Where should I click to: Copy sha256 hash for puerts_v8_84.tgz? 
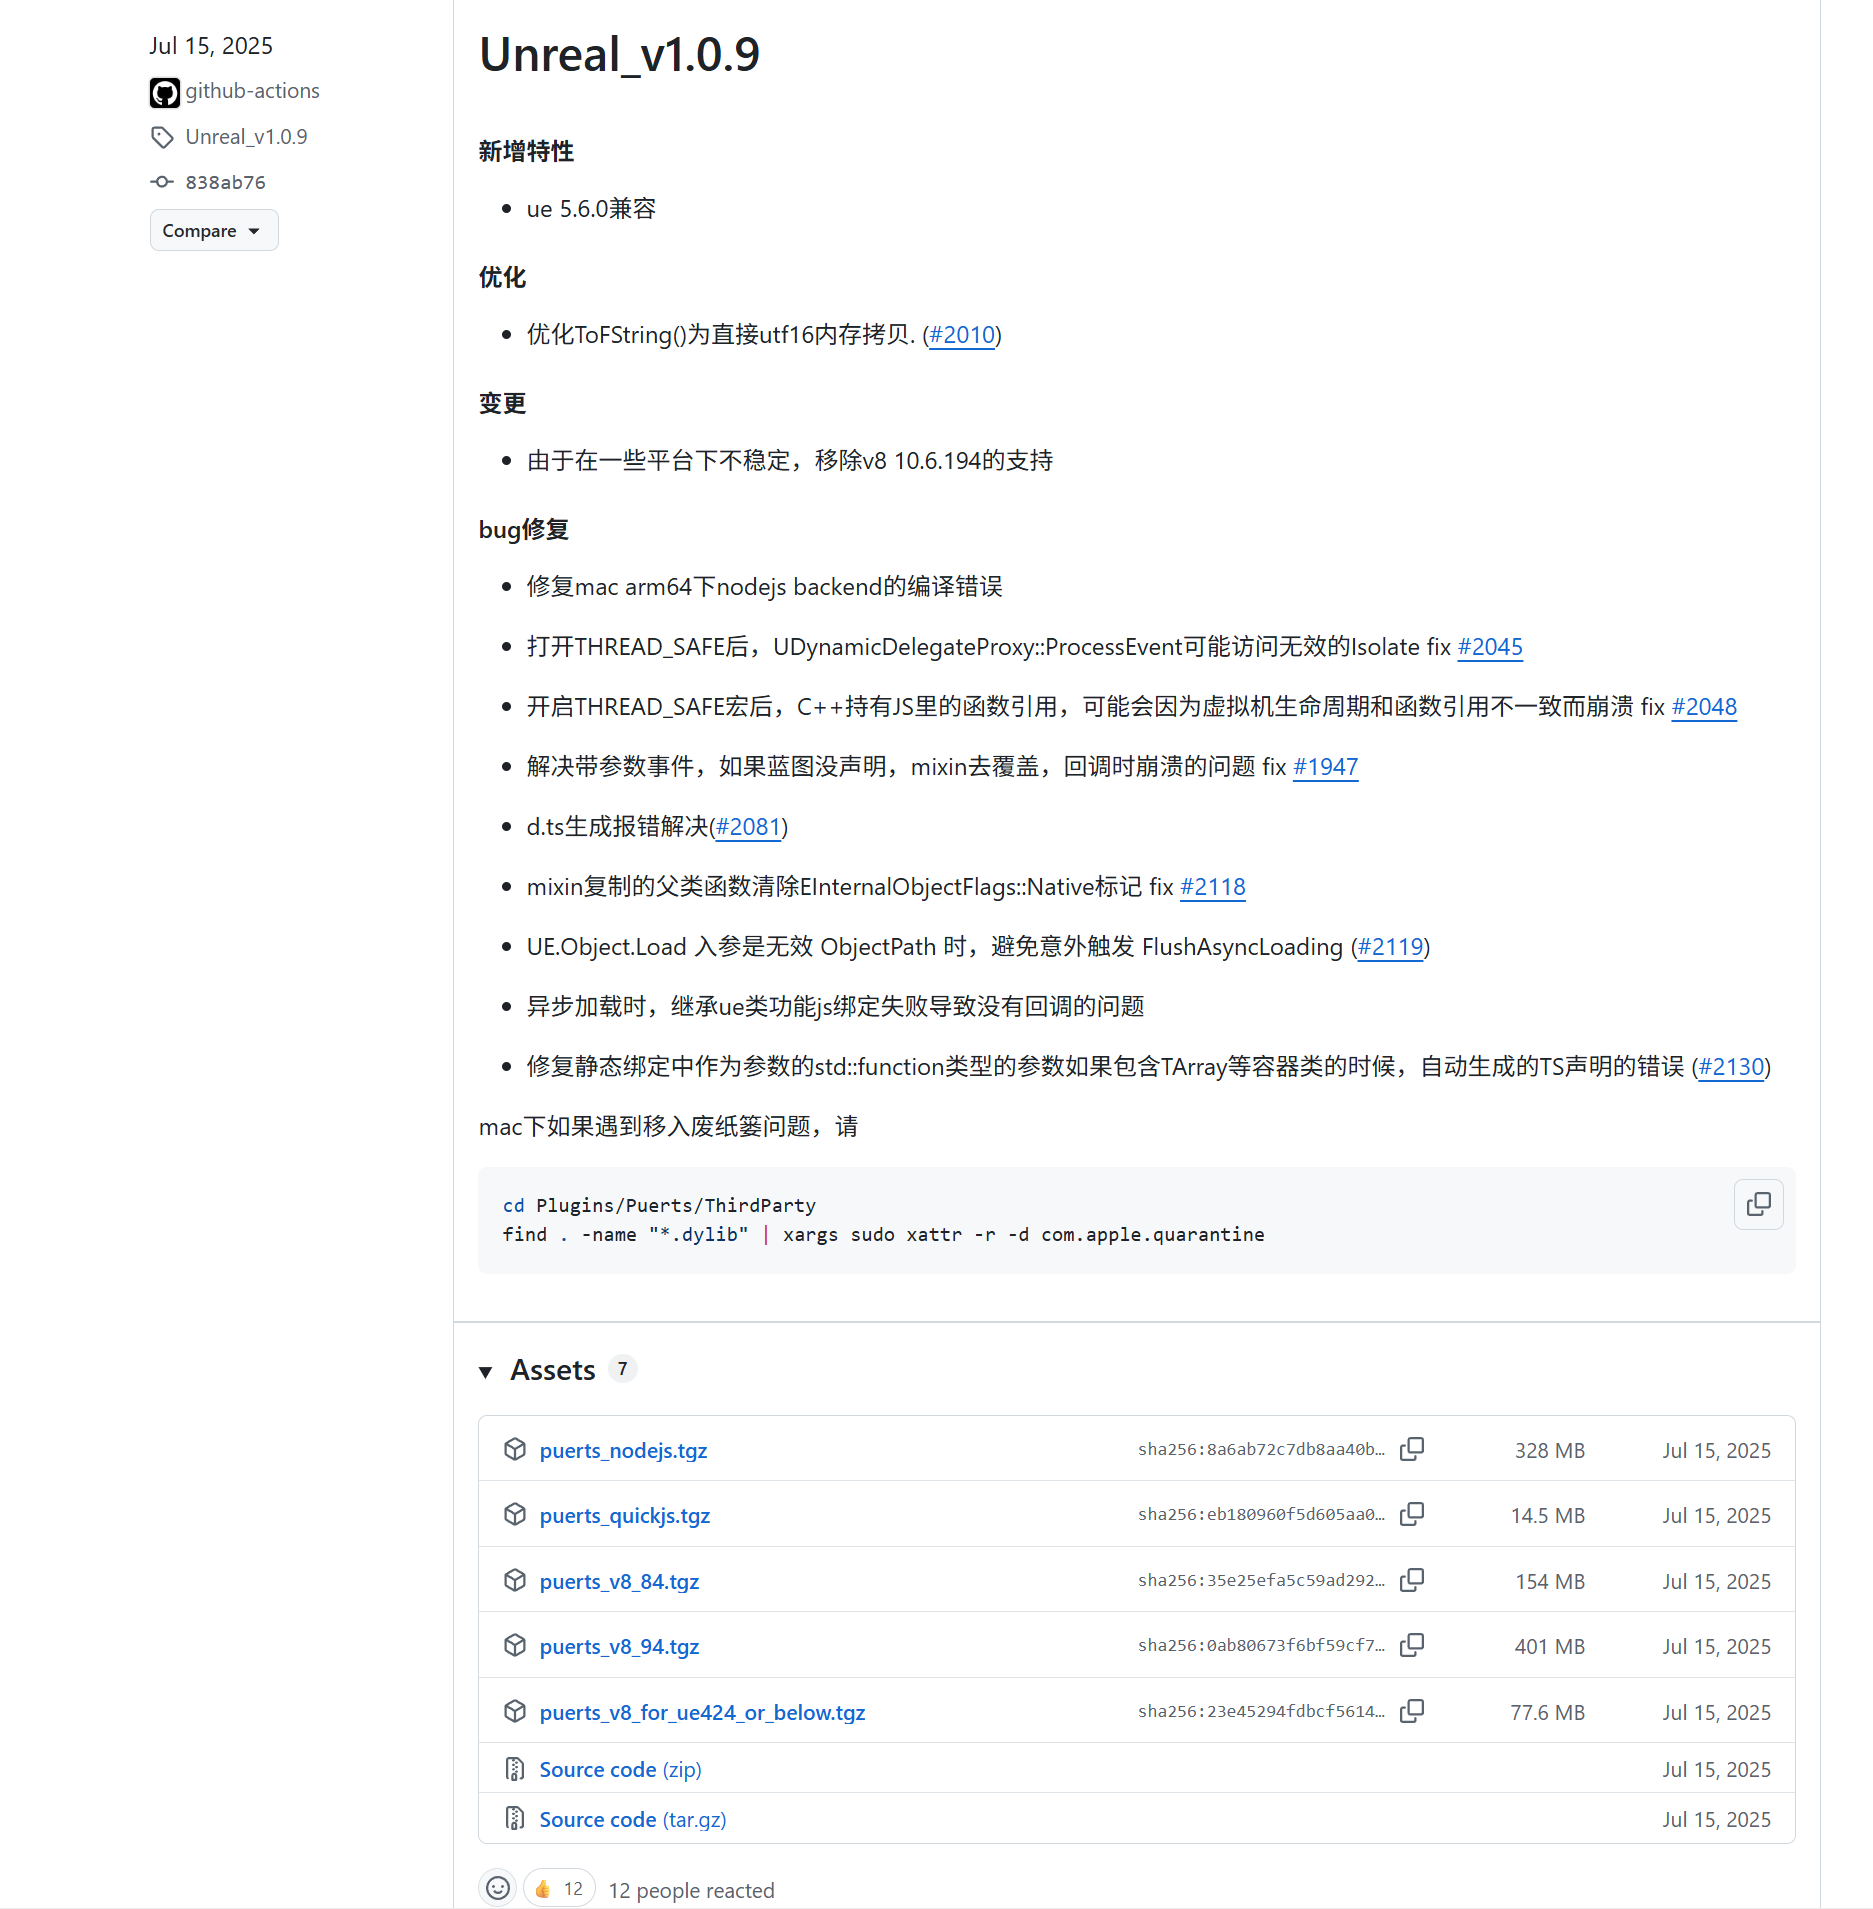(x=1411, y=1580)
